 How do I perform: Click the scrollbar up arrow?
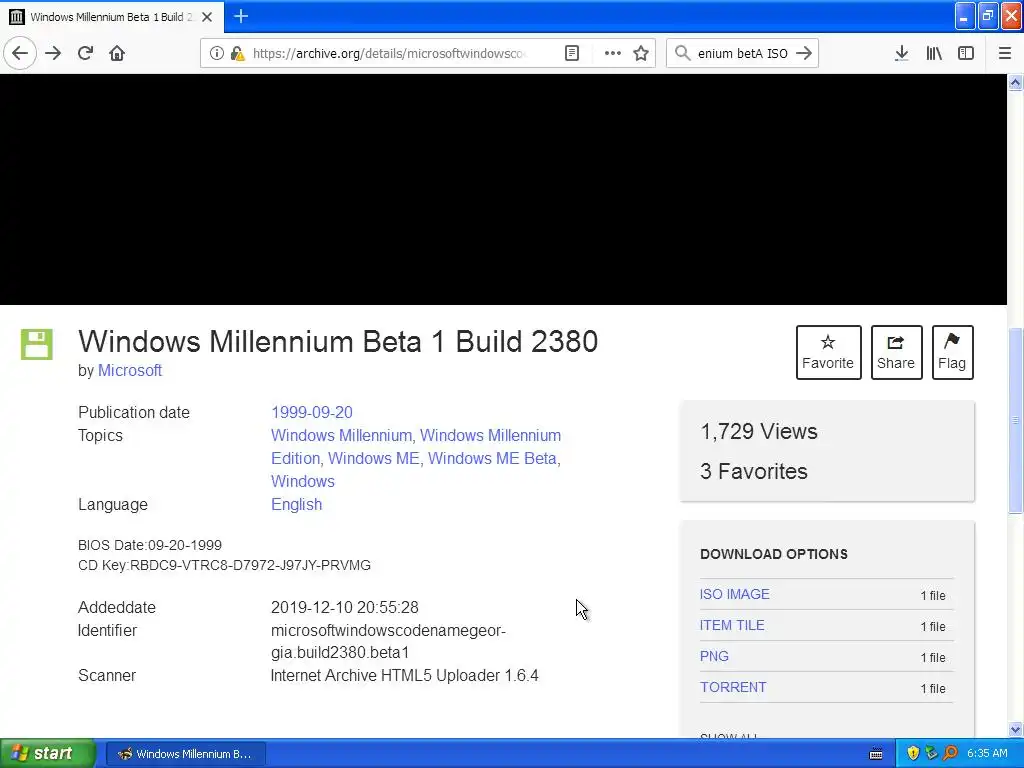tap(1016, 82)
